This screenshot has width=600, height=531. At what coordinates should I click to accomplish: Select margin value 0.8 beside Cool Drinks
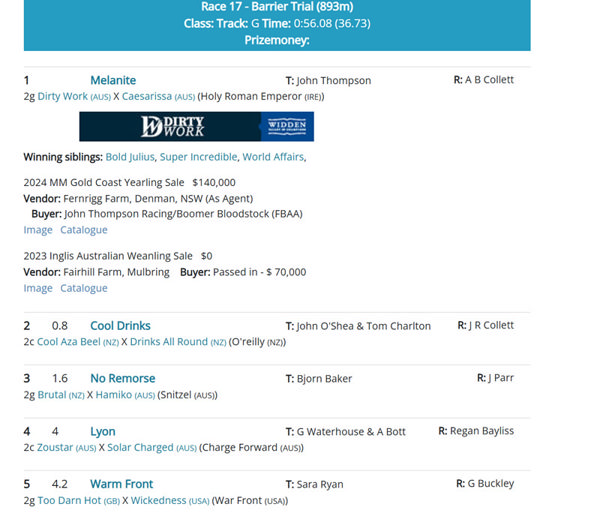coord(60,326)
